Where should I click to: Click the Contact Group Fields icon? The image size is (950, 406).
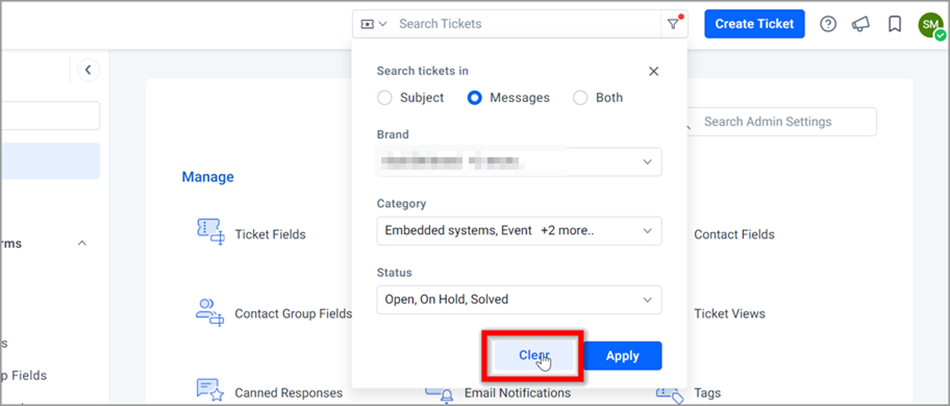point(211,312)
